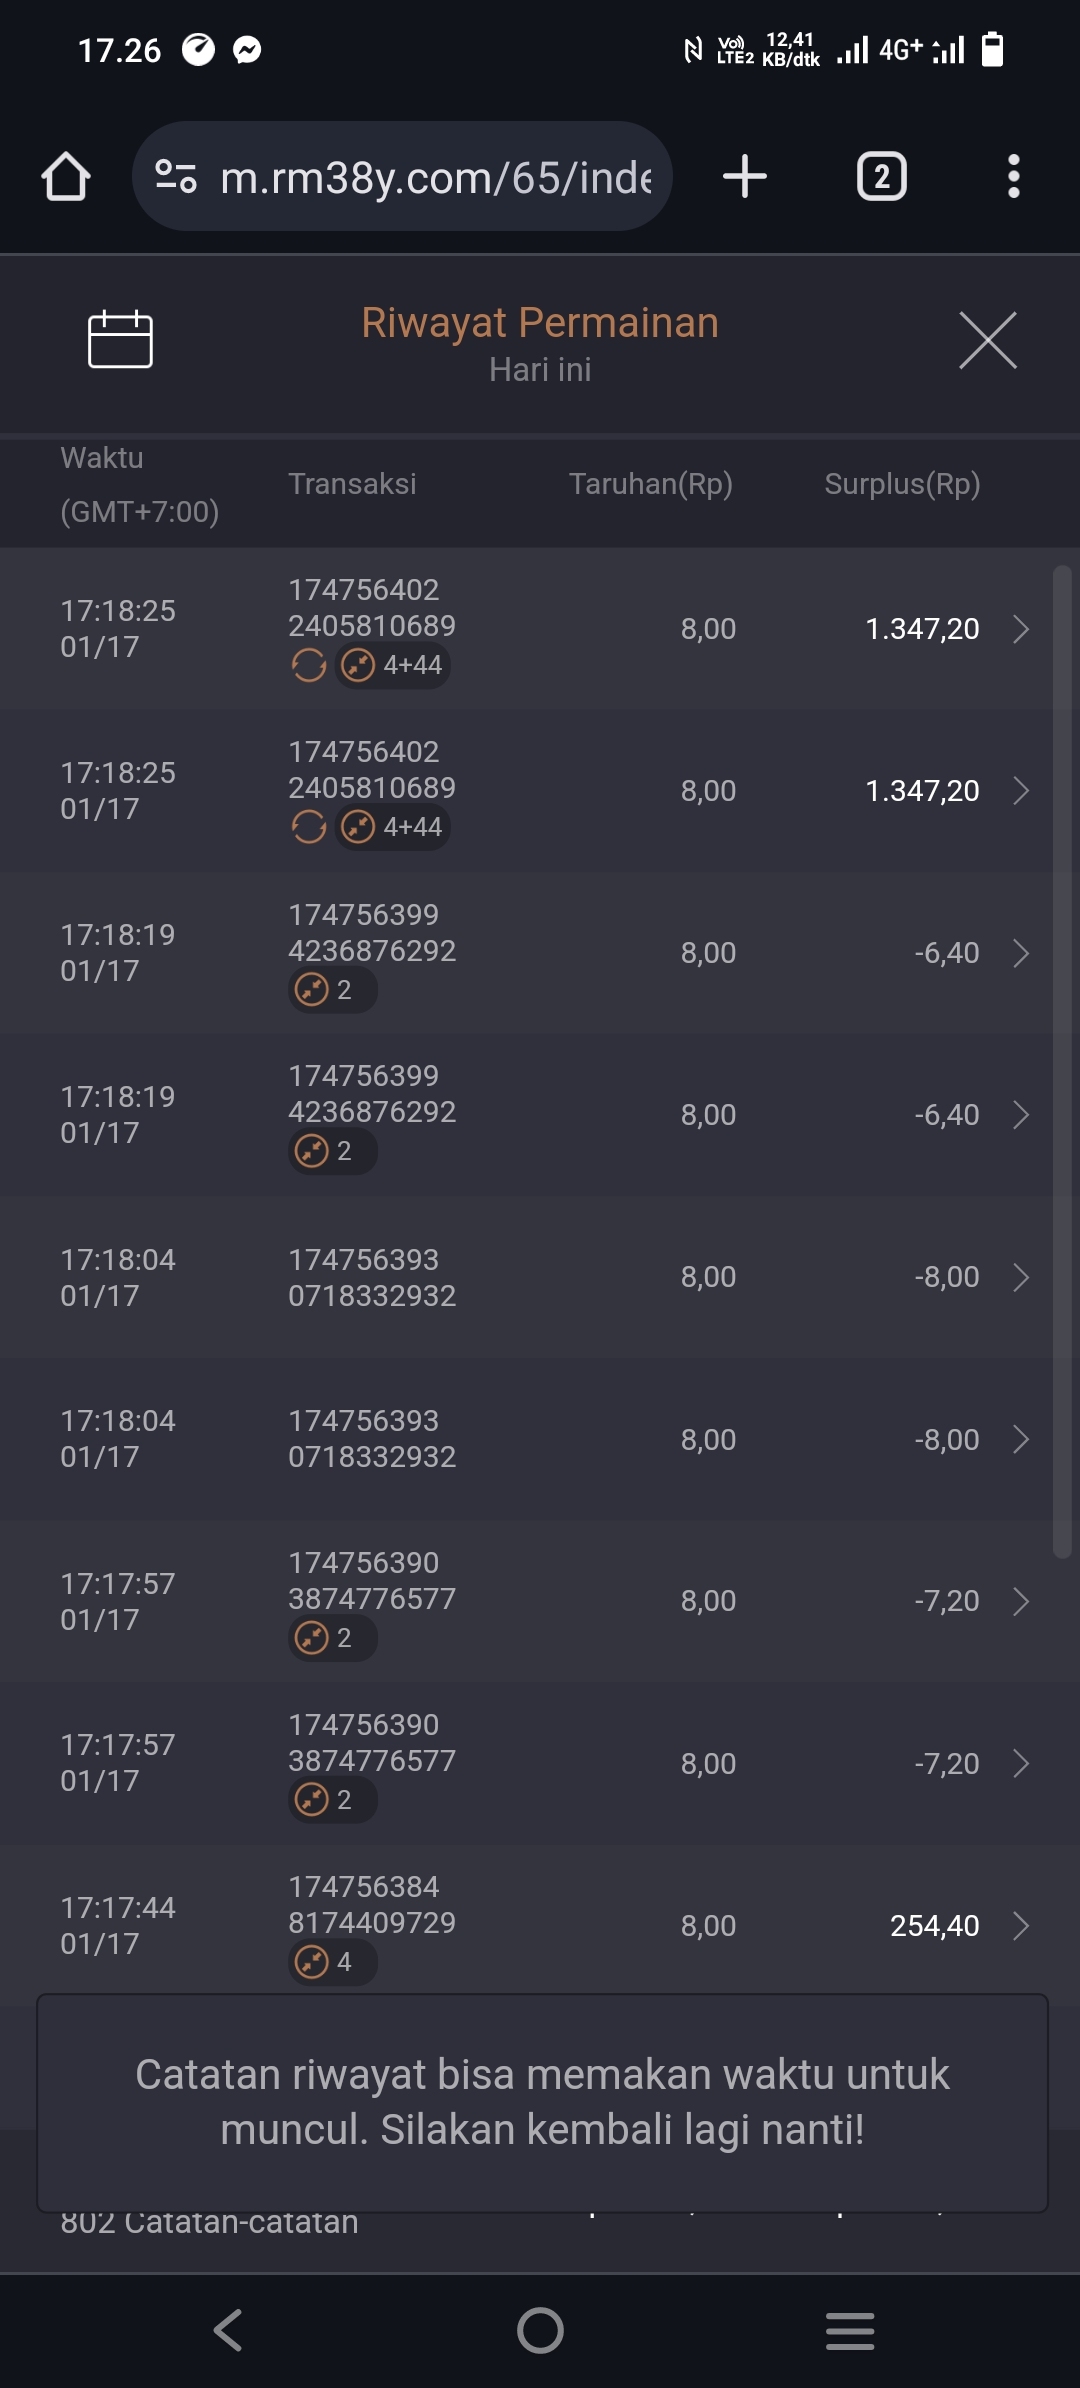
Task: Tap the free spin icon in first row
Action: pos(309,665)
